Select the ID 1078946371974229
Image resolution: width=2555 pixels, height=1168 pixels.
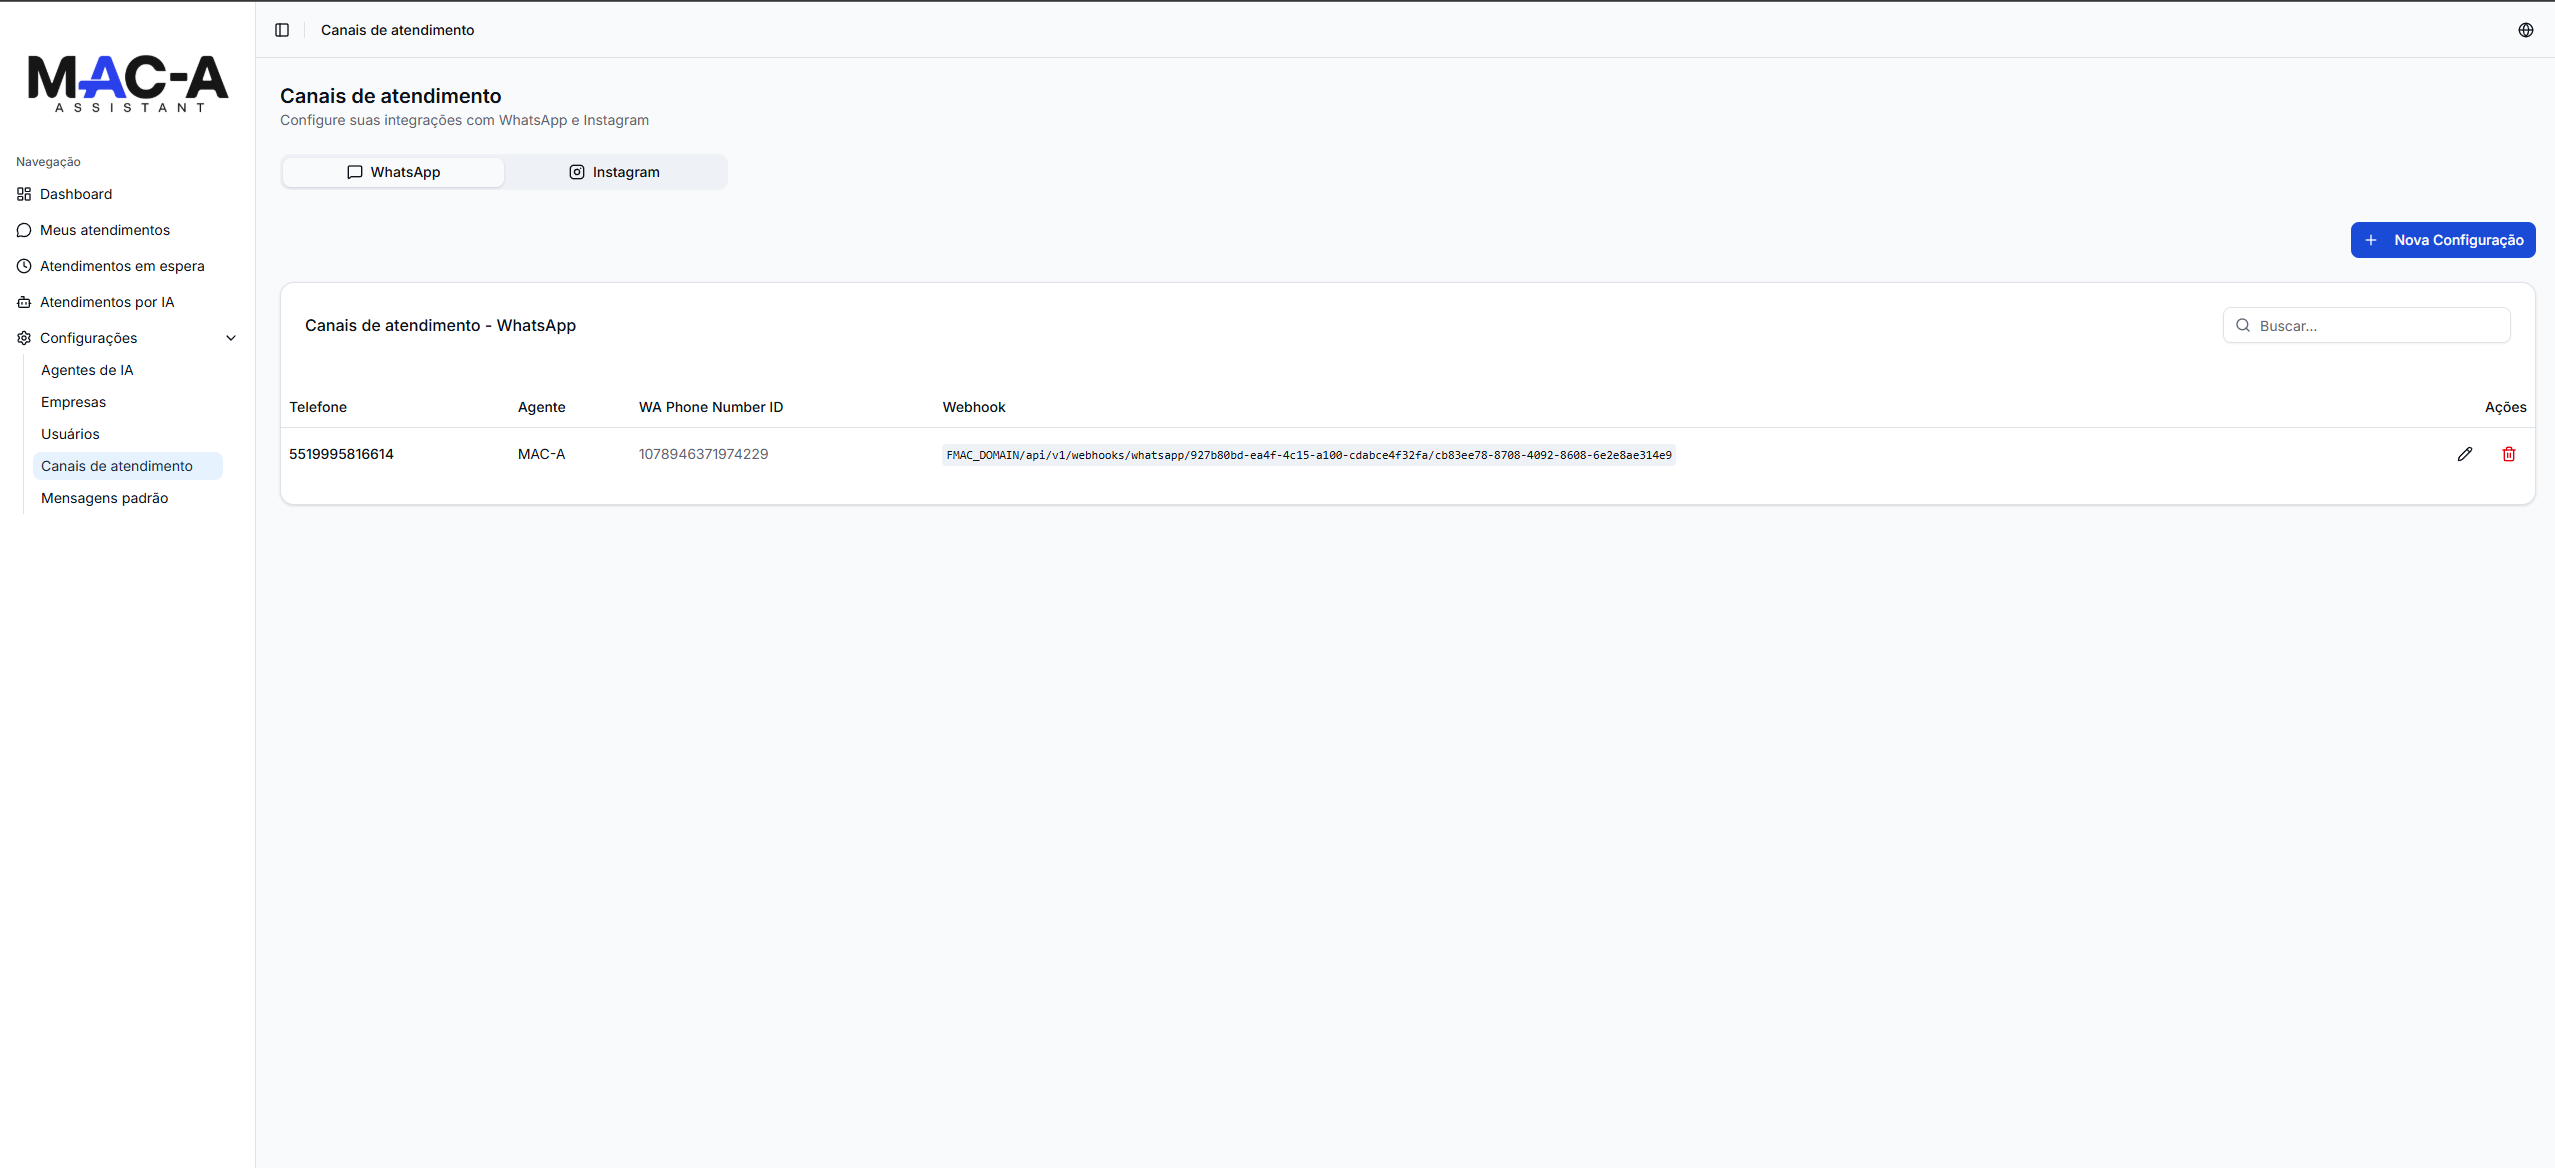pos(703,454)
